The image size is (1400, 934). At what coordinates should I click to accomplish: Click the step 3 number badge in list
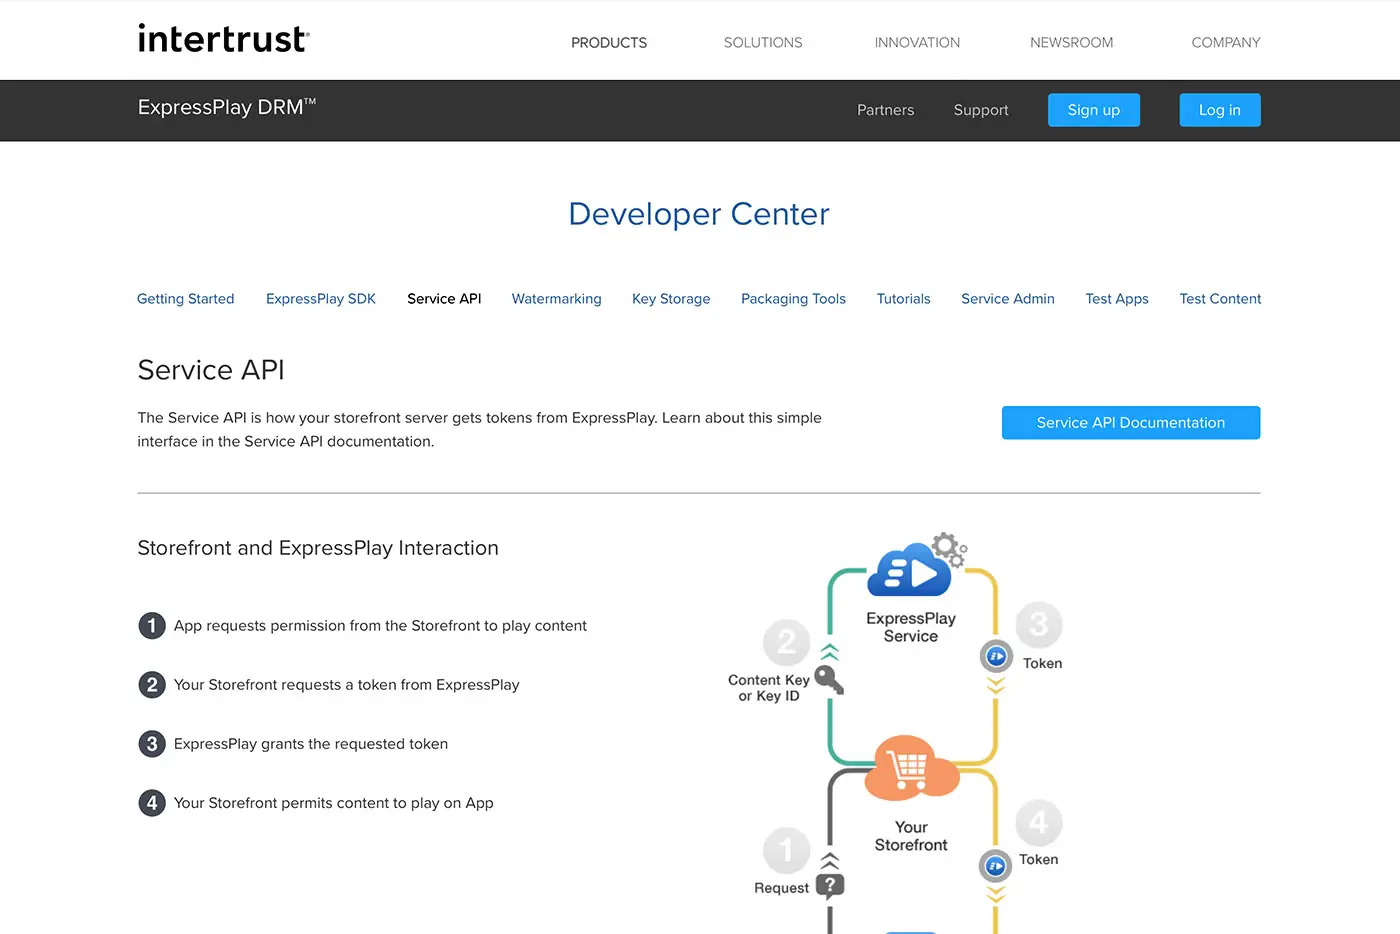[152, 744]
